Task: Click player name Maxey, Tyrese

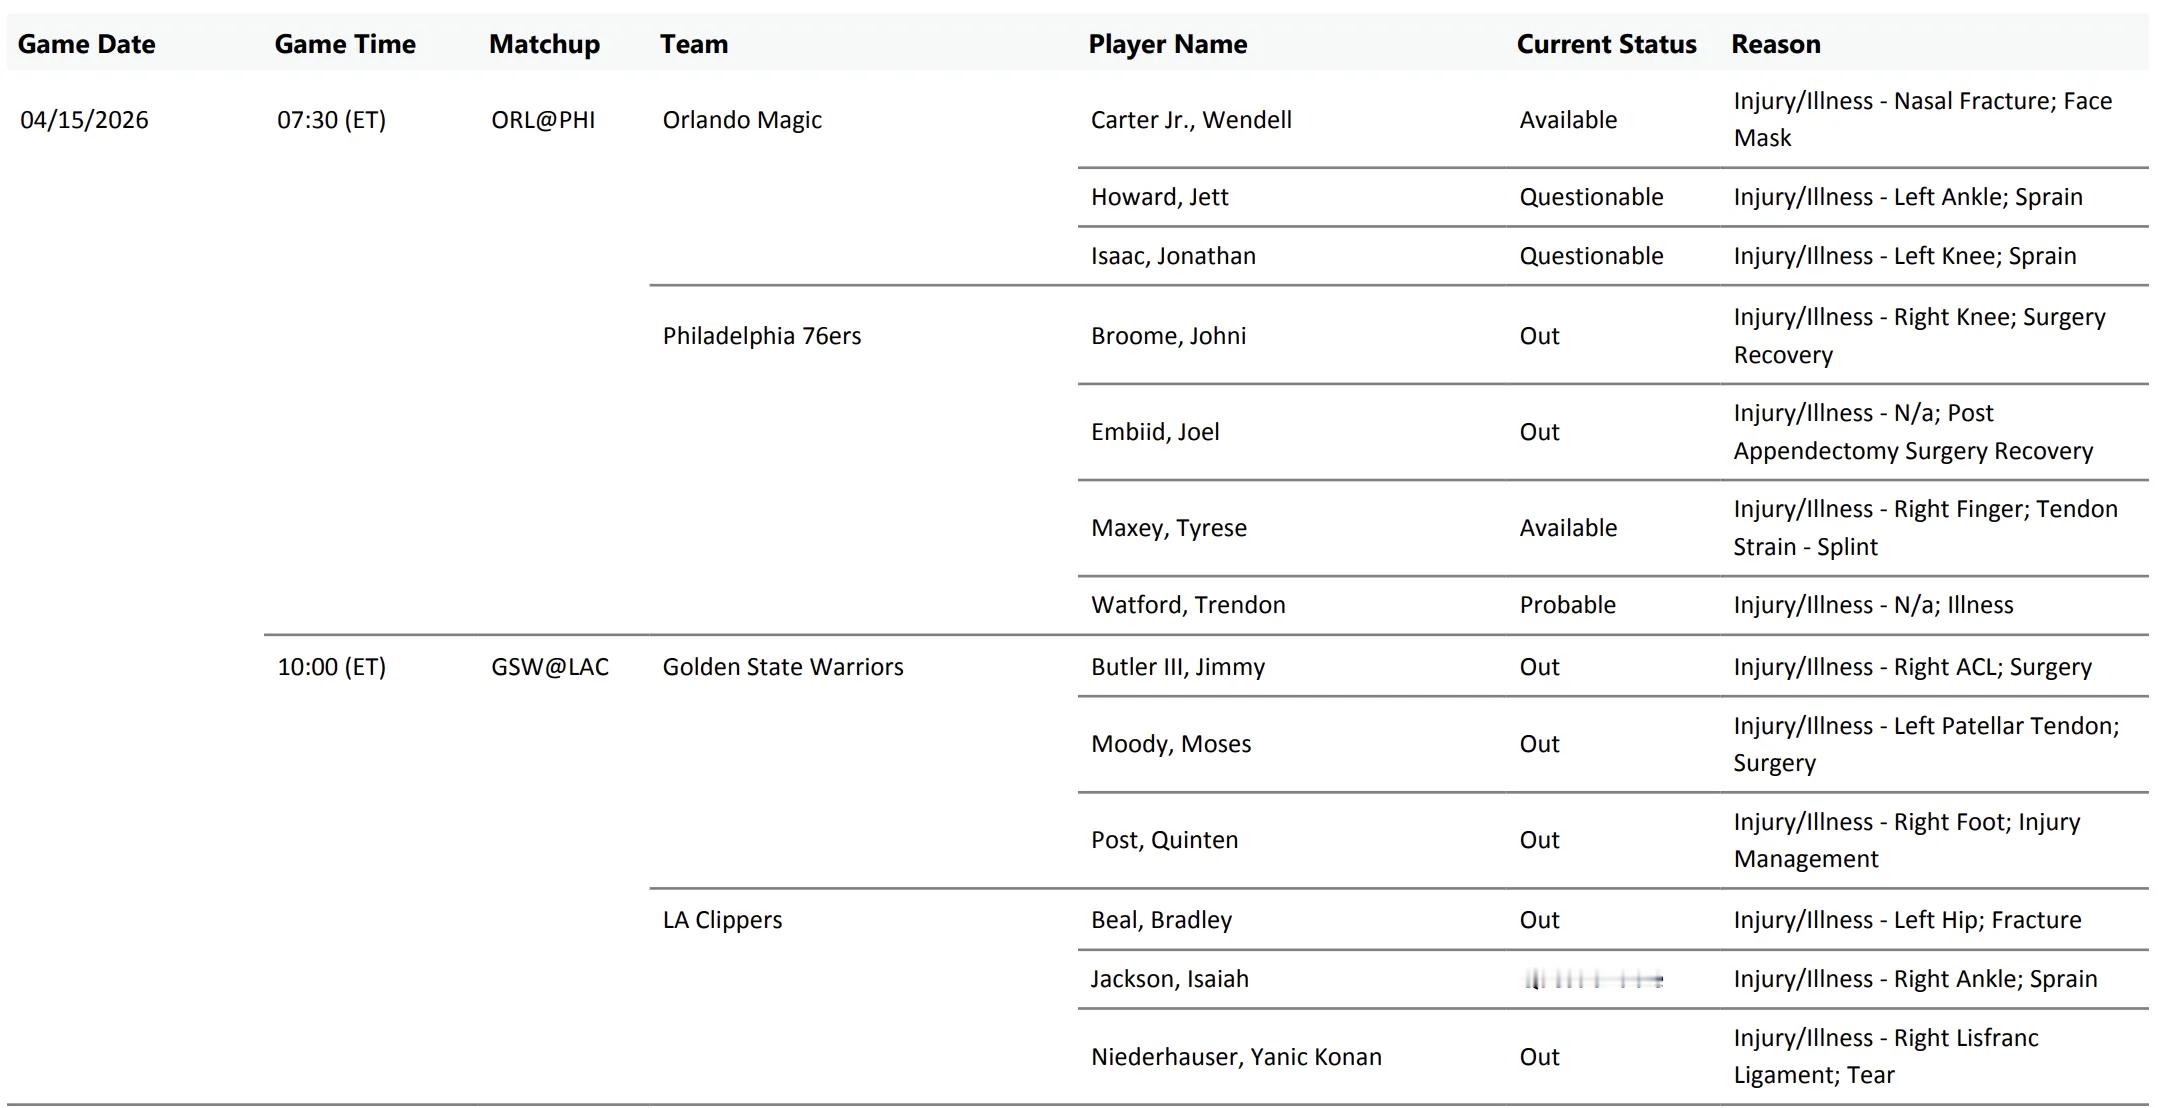Action: pyautogui.click(x=1169, y=528)
